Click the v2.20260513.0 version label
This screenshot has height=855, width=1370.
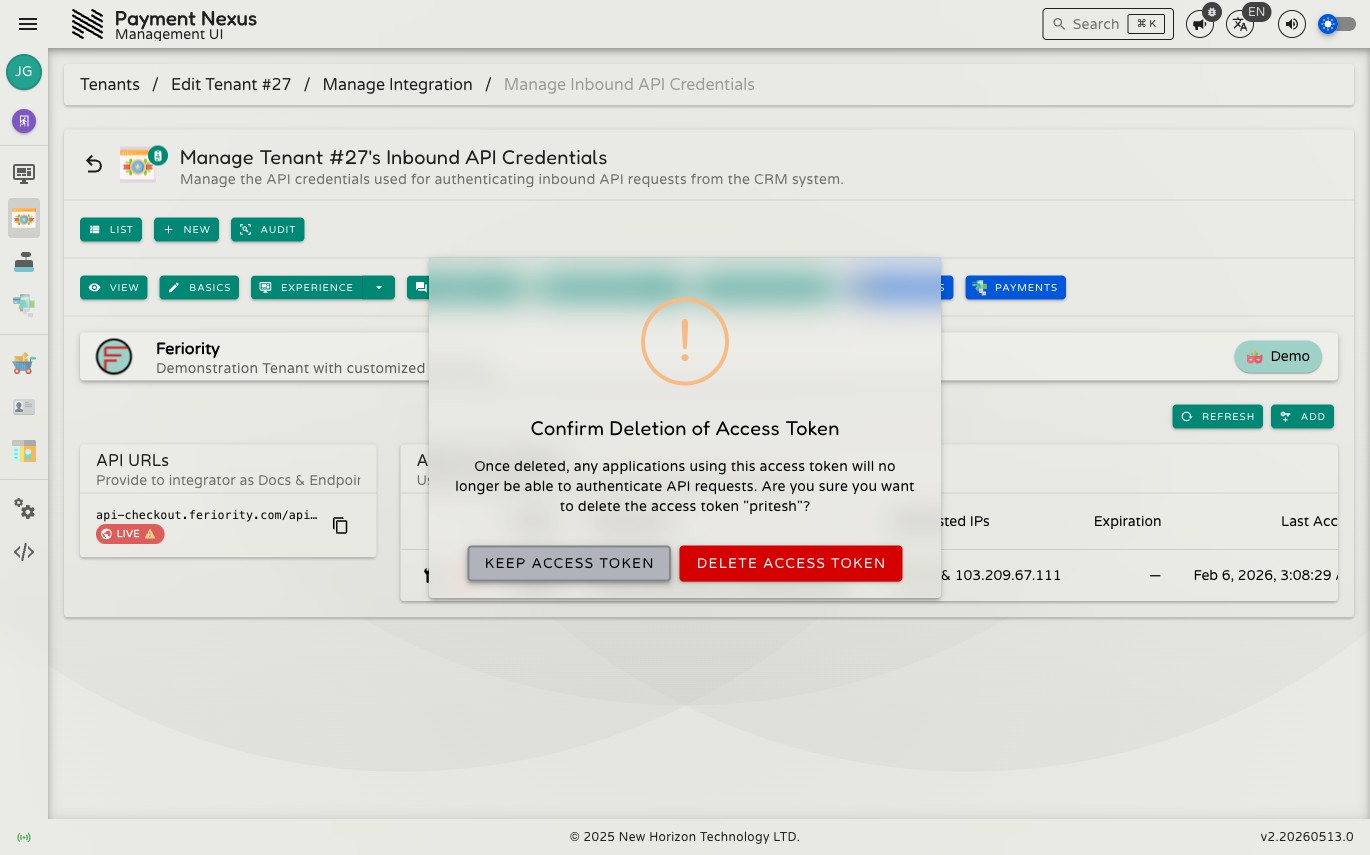[1307, 837]
